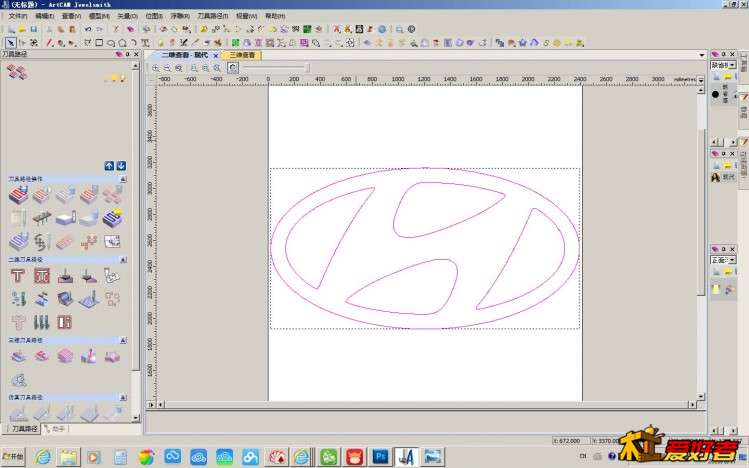
Task: Click the Undo arrow icon
Action: click(x=88, y=29)
